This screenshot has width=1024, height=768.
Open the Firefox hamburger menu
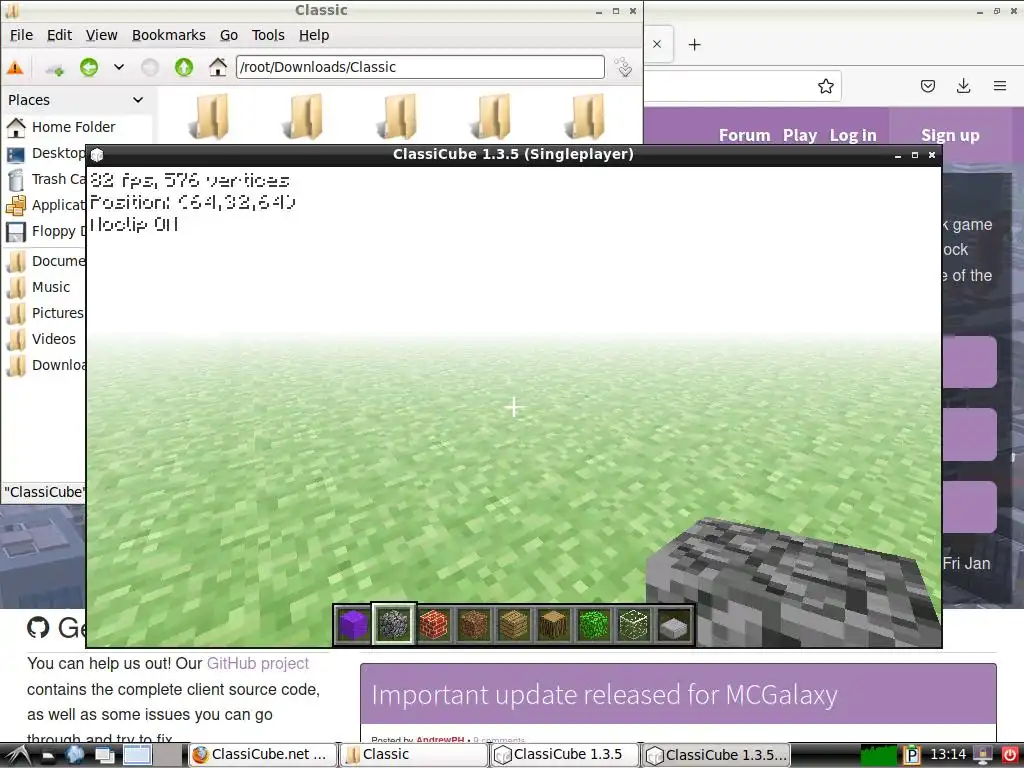tap(1000, 86)
